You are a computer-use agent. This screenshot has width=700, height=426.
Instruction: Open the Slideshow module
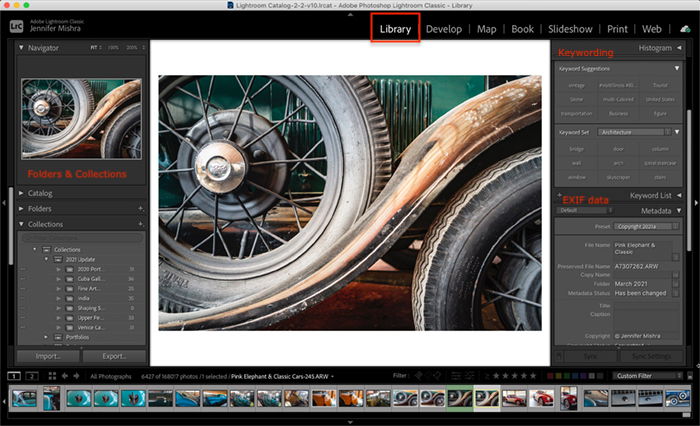point(570,29)
